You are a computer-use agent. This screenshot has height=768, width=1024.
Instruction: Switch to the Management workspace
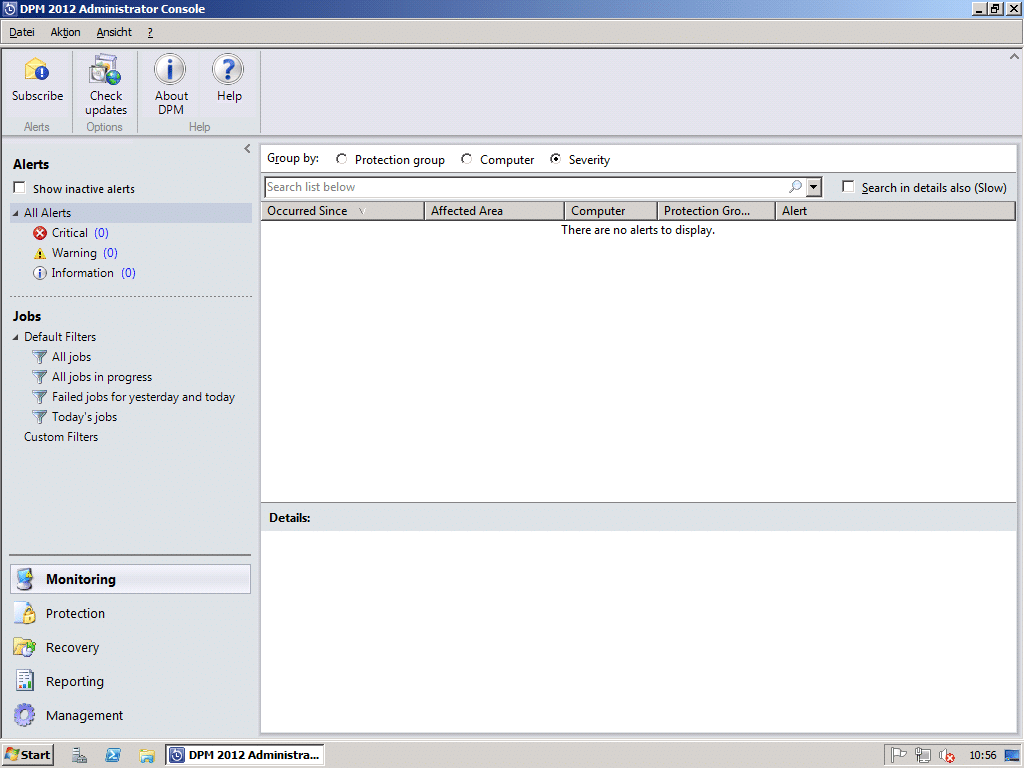[130, 715]
